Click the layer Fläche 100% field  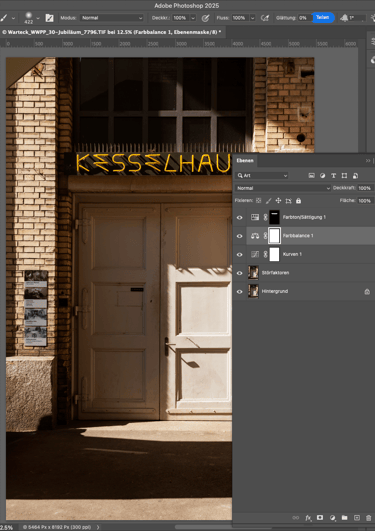click(365, 200)
